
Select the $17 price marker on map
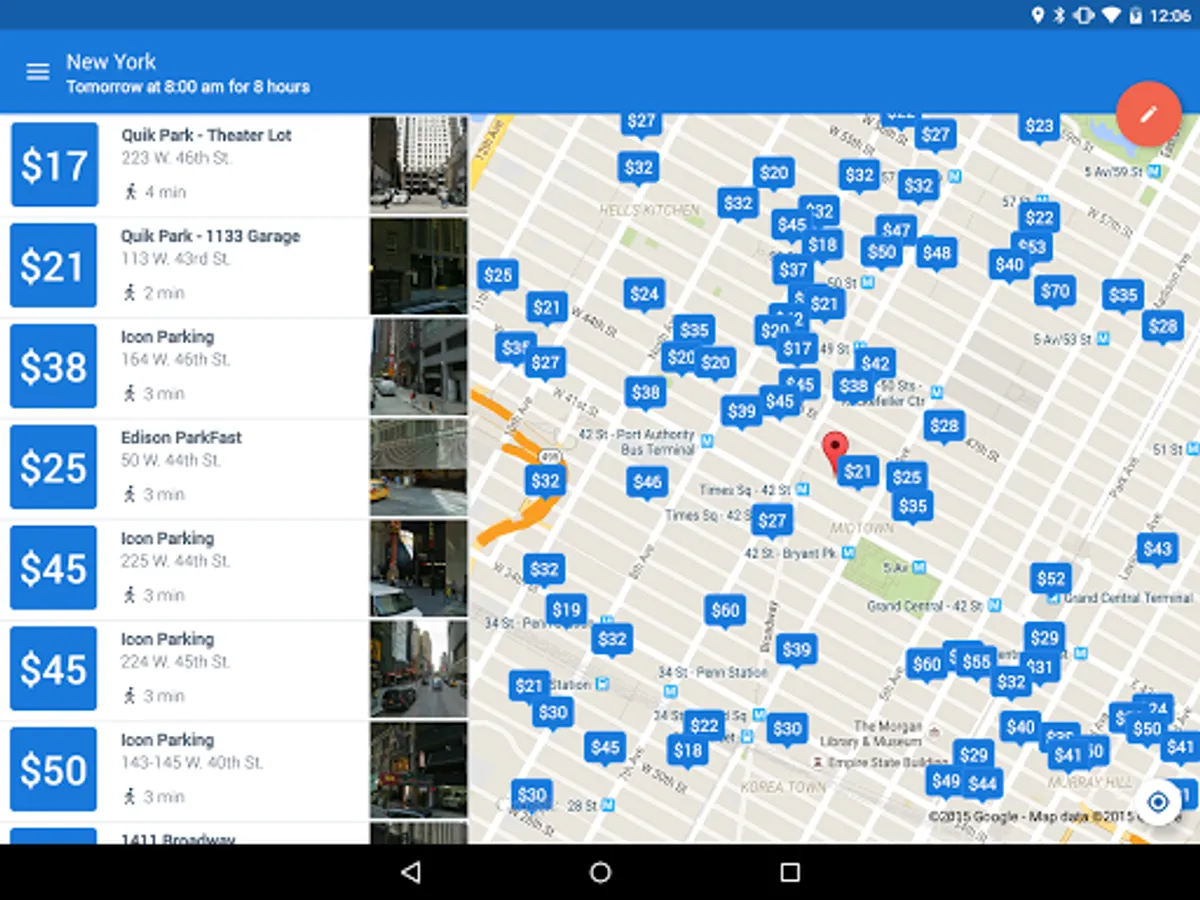point(797,350)
